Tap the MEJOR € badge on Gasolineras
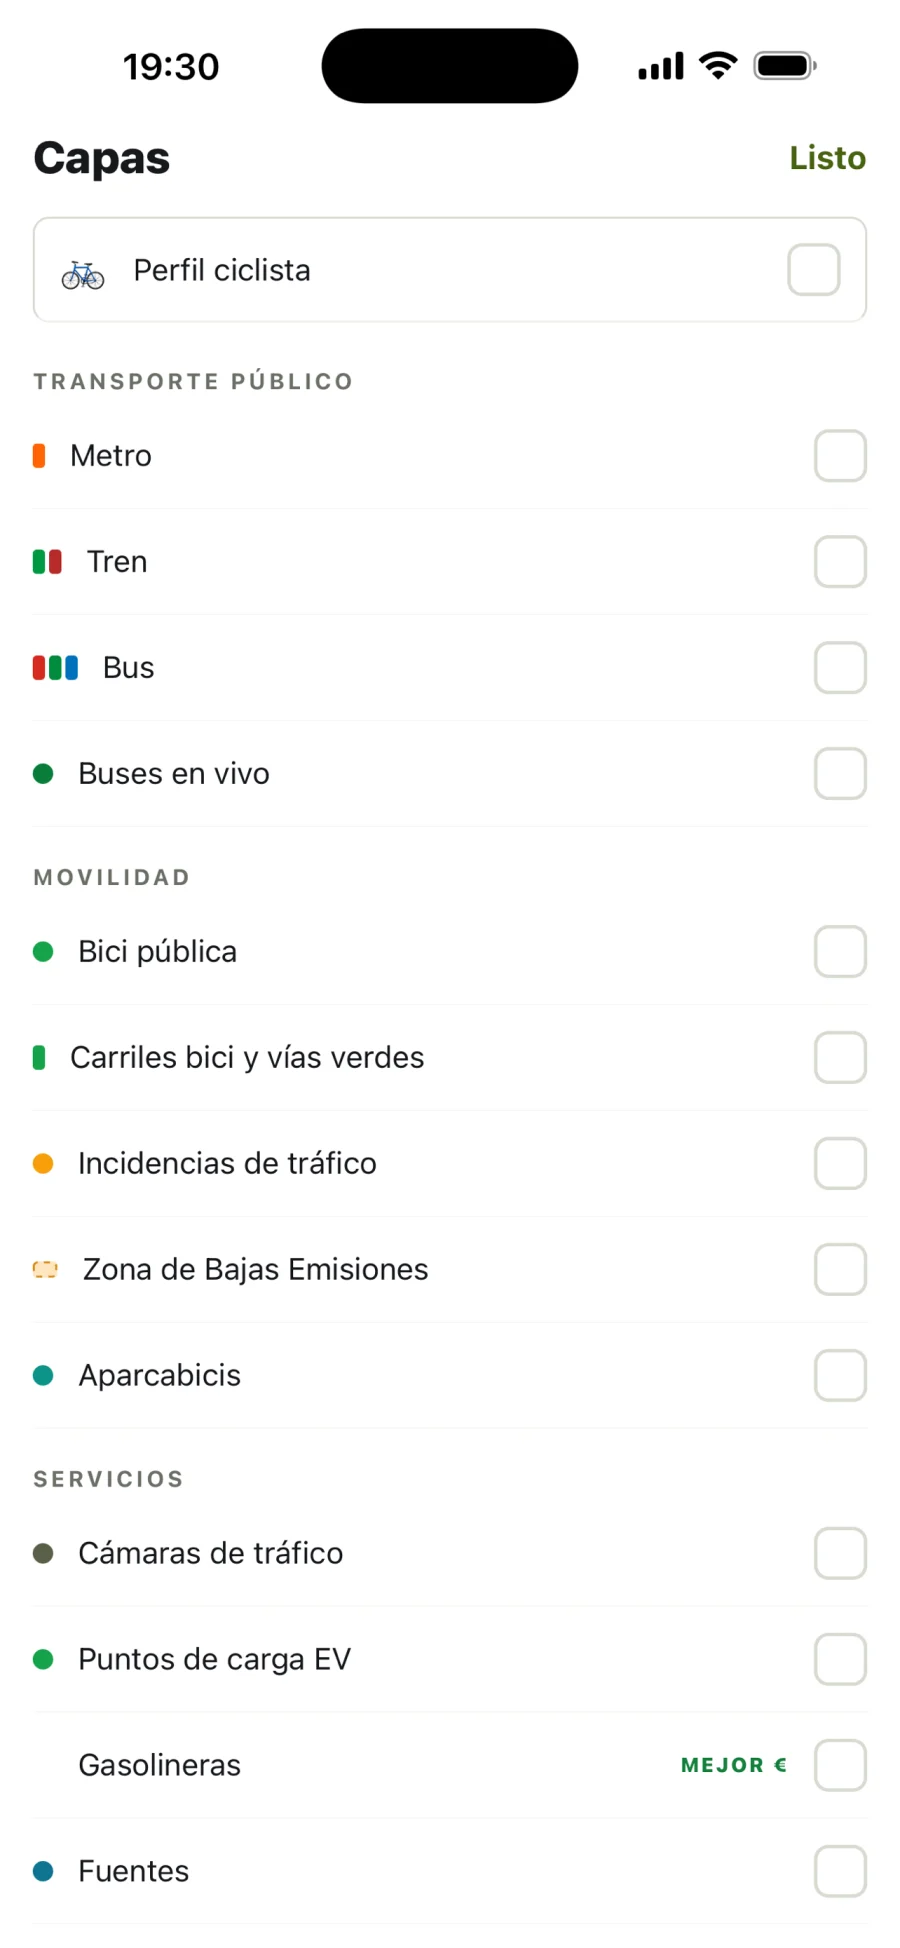The image size is (900, 1948). [x=734, y=1766]
